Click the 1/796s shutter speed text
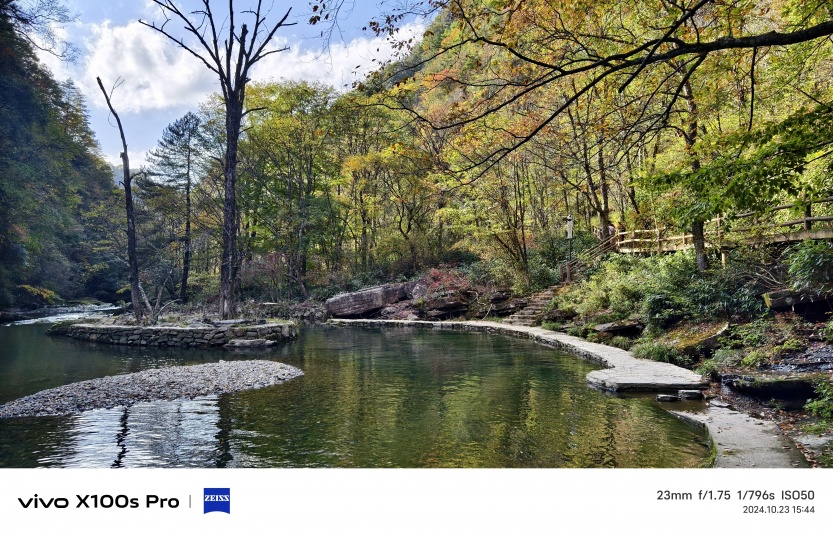The width and height of the screenshot is (833, 535). click(755, 495)
